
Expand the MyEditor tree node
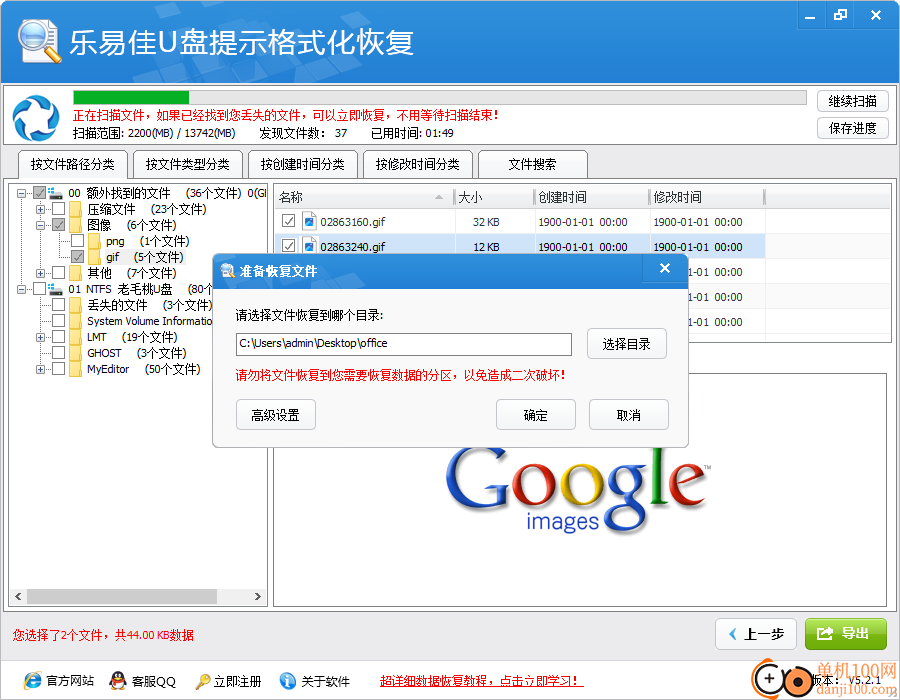coord(40,370)
